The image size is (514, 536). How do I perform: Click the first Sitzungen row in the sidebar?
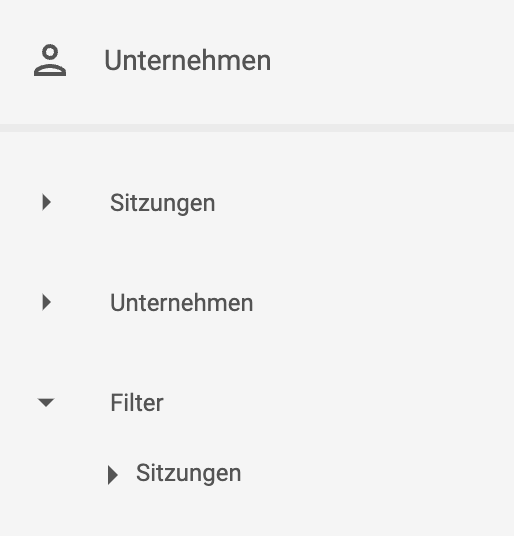click(257, 203)
